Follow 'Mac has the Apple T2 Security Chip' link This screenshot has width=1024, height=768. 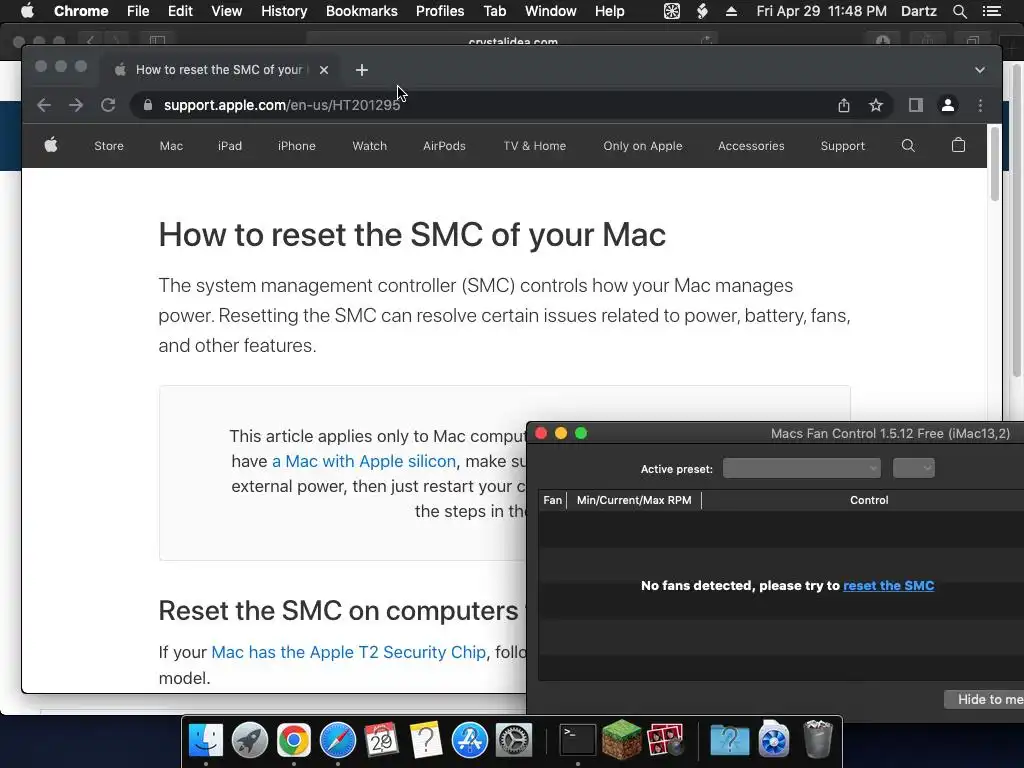[349, 652]
